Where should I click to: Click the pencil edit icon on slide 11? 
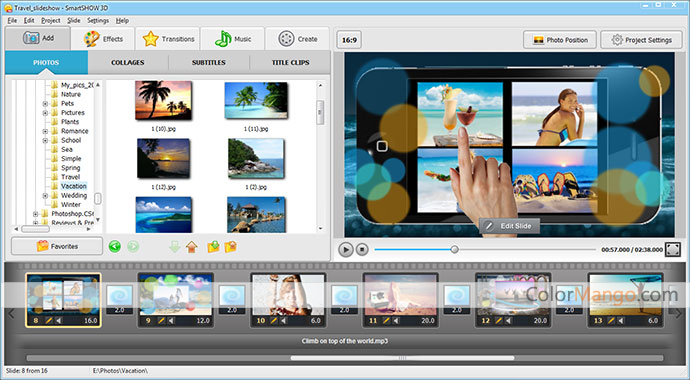[386, 321]
